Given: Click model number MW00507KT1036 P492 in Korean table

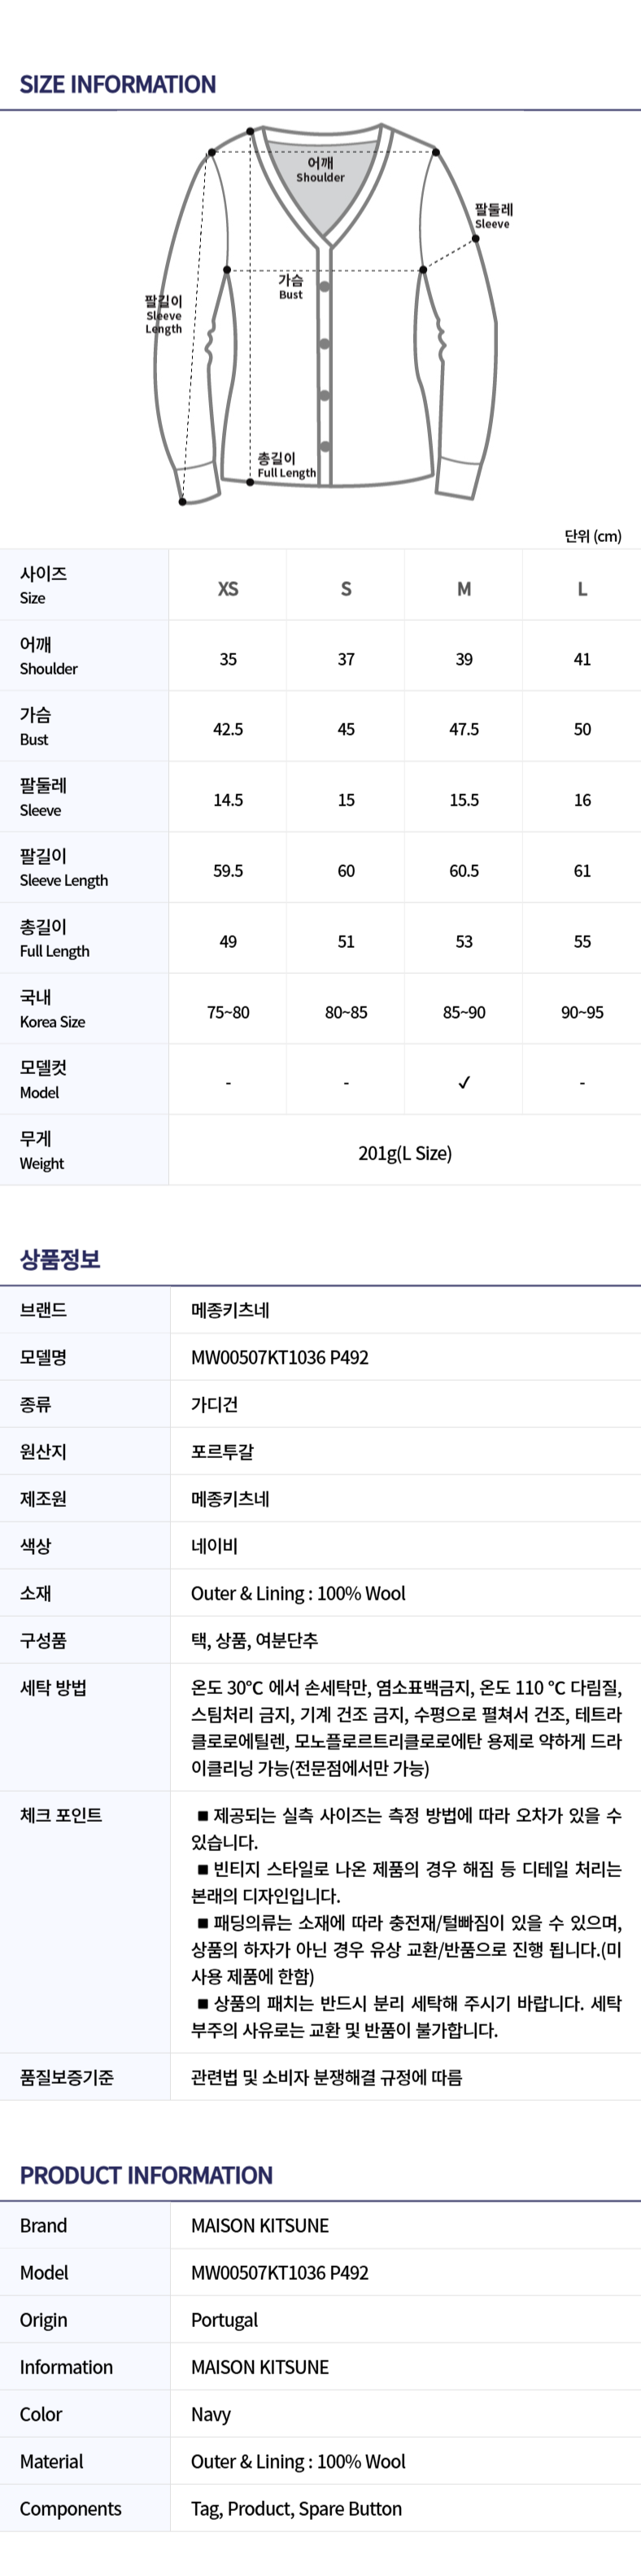Looking at the screenshot, I should tap(280, 1357).
